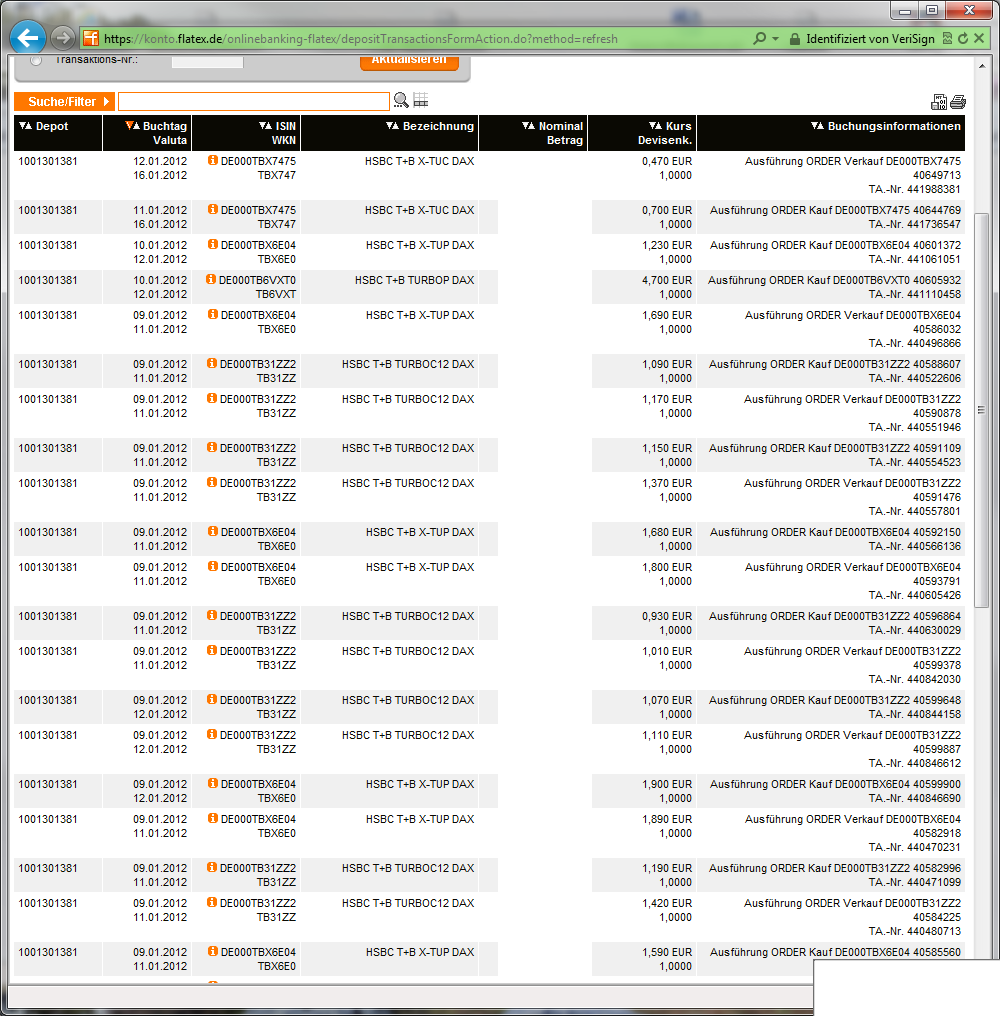This screenshot has width=1000, height=1016.
Task: Click the flatex favicon in the address bar
Action: point(91,38)
